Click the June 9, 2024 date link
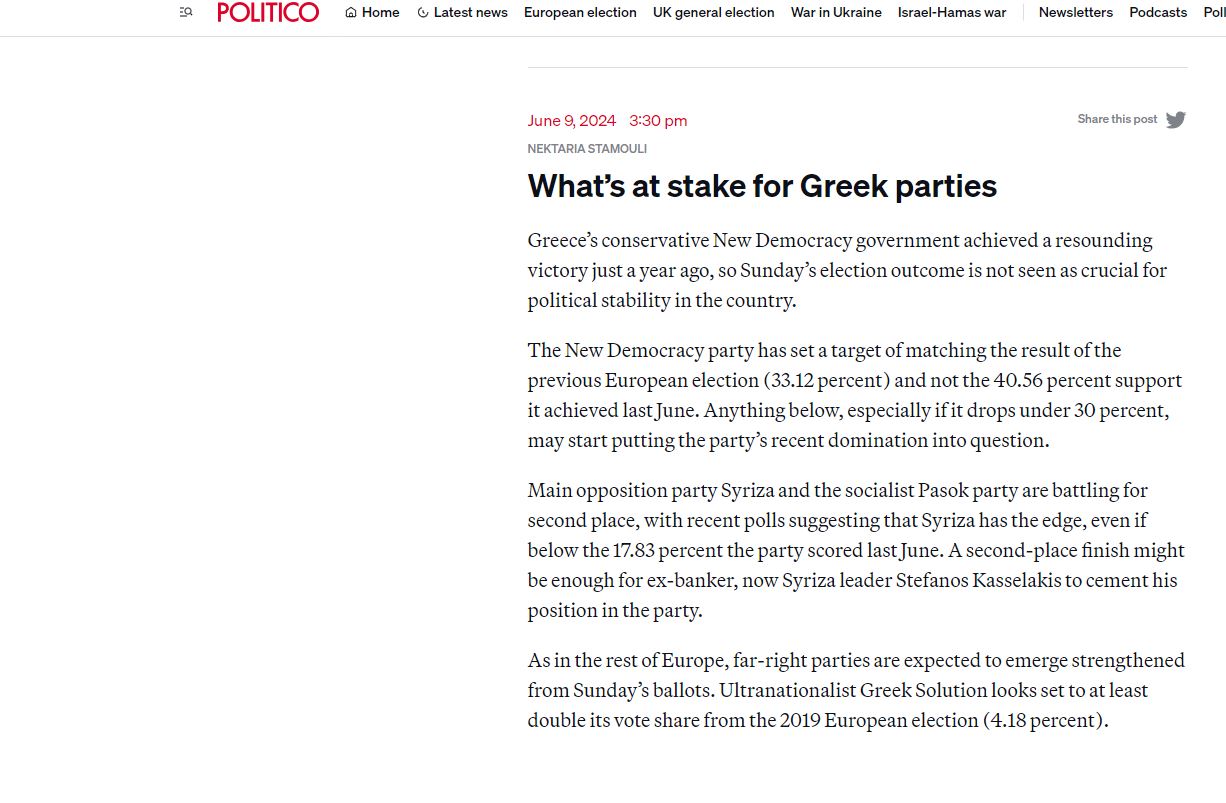Screen dimensions: 1226x803 (x=571, y=121)
